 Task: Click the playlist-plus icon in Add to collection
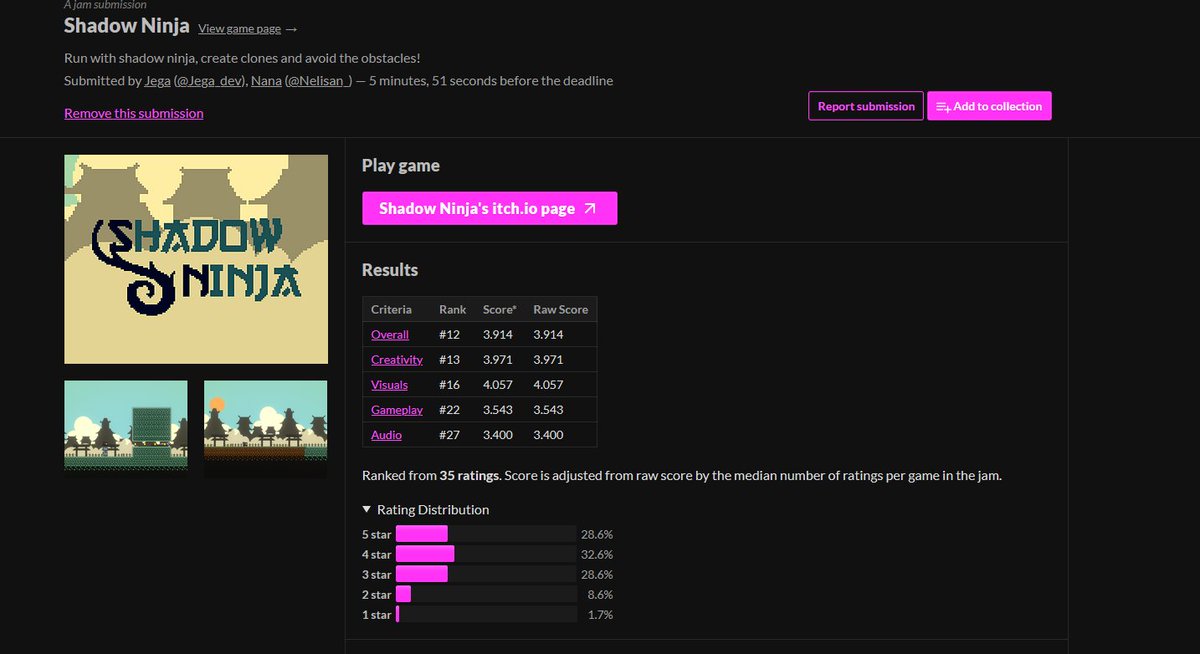pos(943,106)
